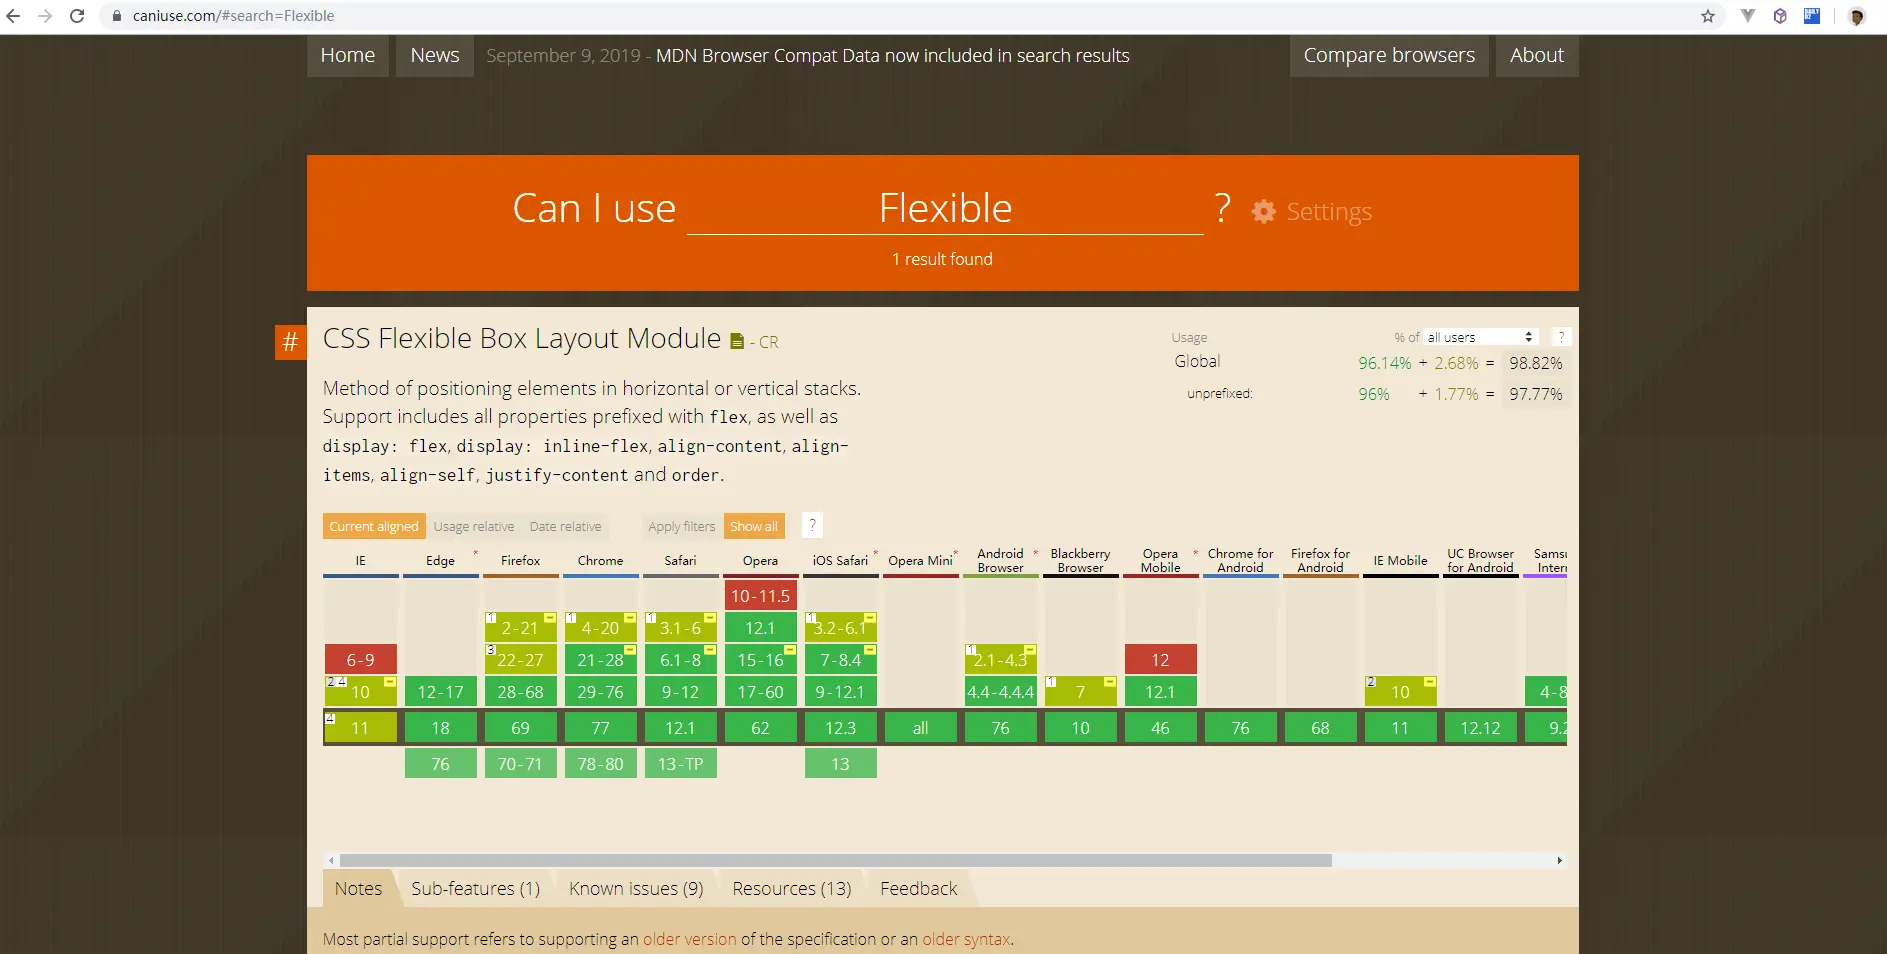Open the CSS Flexible Box Layout Module title
This screenshot has height=954, width=1887.
coord(522,339)
